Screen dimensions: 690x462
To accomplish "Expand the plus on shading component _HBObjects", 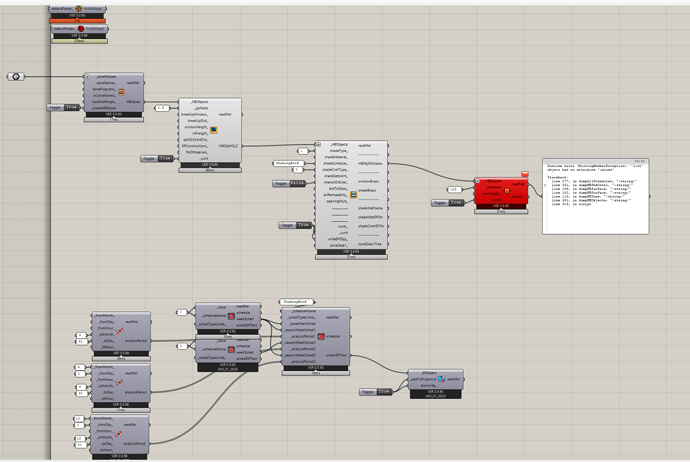I will click(319, 144).
